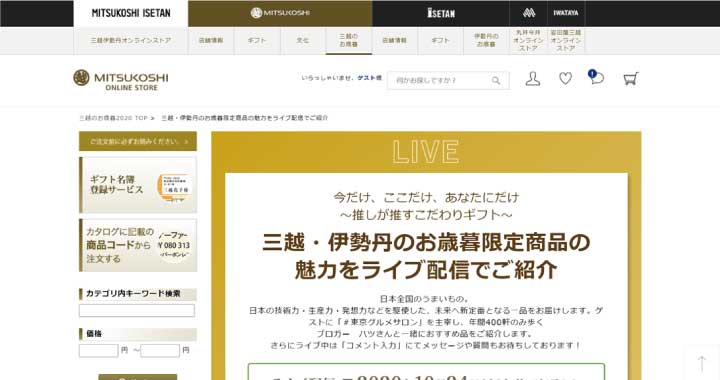Click the Mitsukoshi Online Store logo
This screenshot has width=720, height=380.
pyautogui.click(x=121, y=80)
